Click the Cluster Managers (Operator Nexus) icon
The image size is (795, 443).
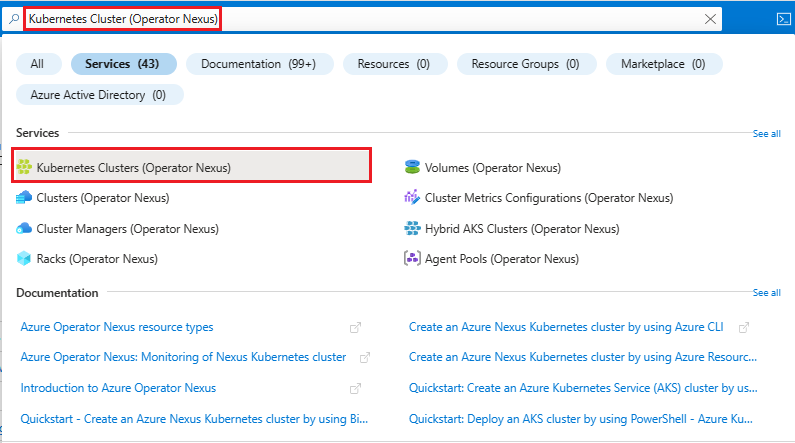tap(25, 228)
